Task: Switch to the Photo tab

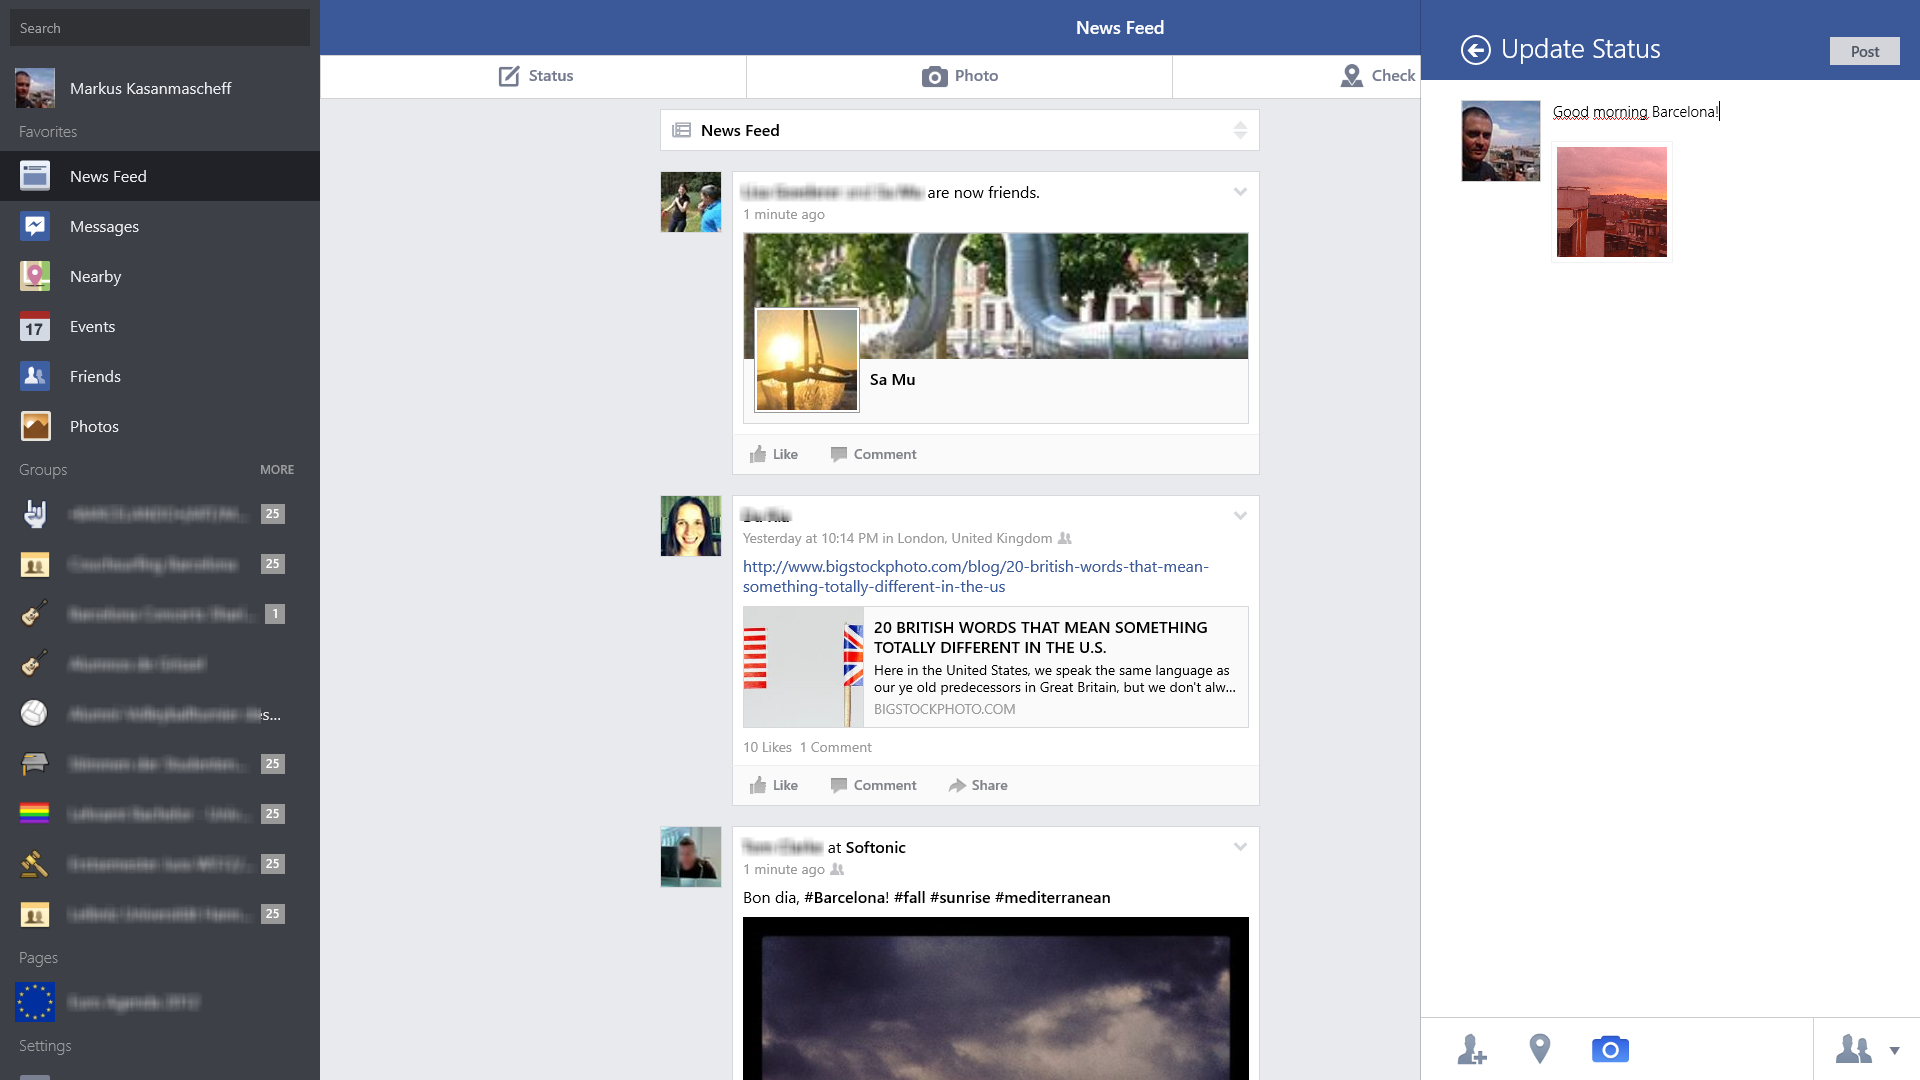Action: (x=958, y=75)
